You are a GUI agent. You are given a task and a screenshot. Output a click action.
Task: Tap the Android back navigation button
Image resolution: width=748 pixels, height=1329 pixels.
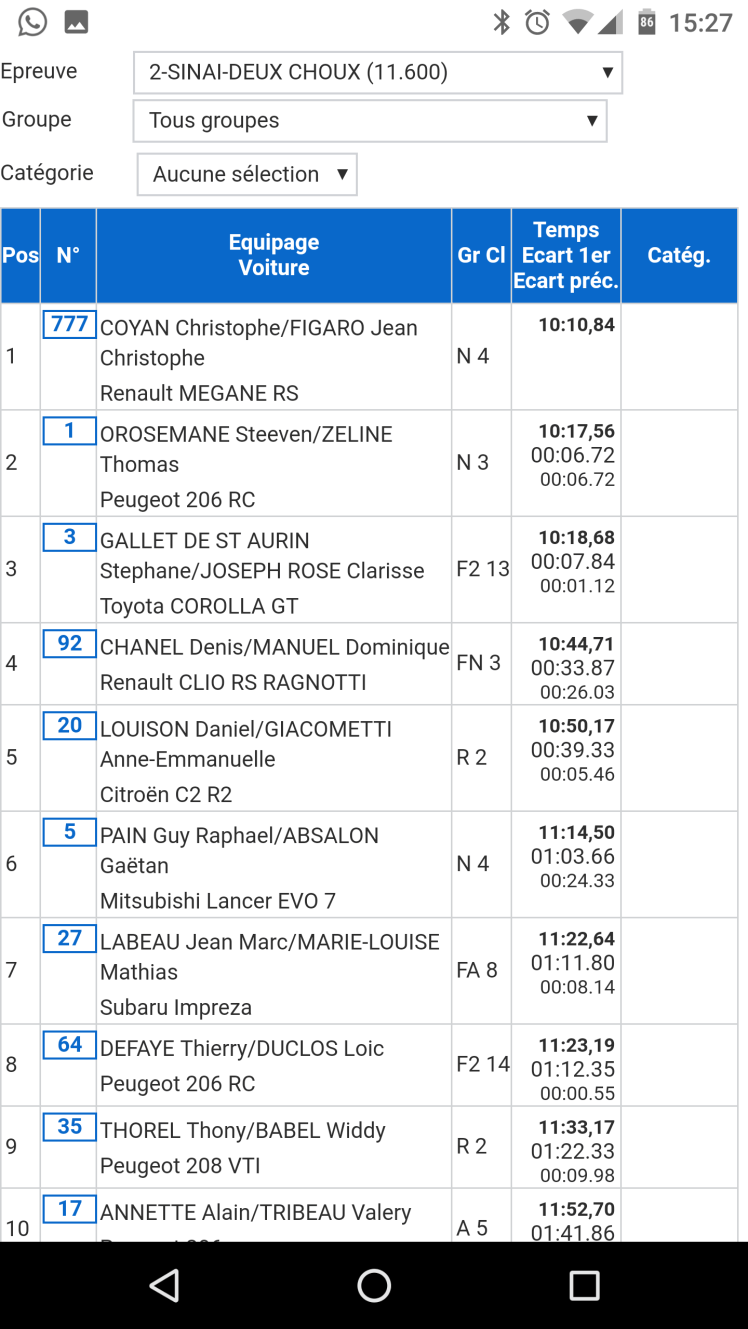coord(164,1285)
